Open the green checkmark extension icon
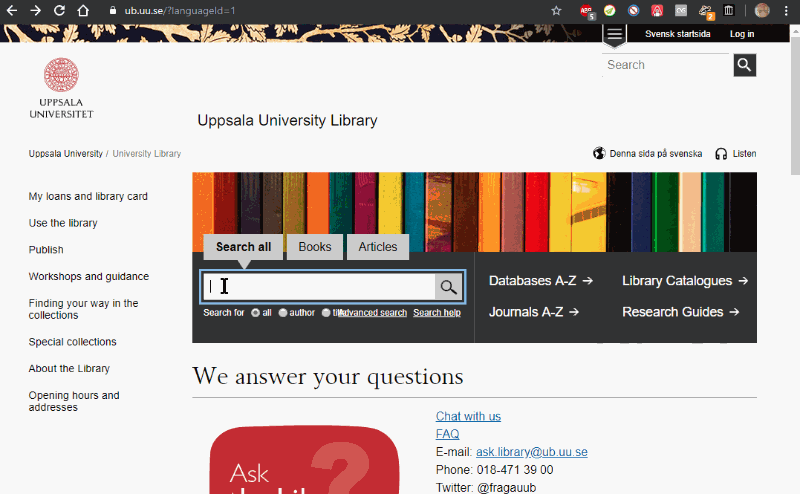 [x=610, y=10]
